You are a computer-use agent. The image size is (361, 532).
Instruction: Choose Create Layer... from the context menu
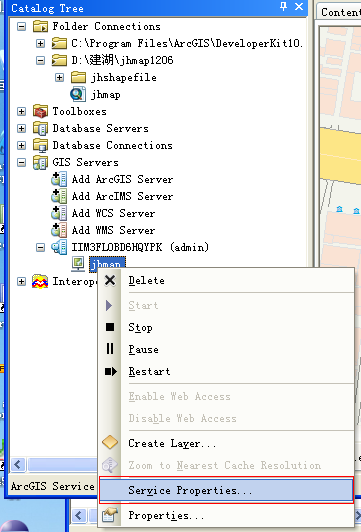pyautogui.click(x=226, y=443)
